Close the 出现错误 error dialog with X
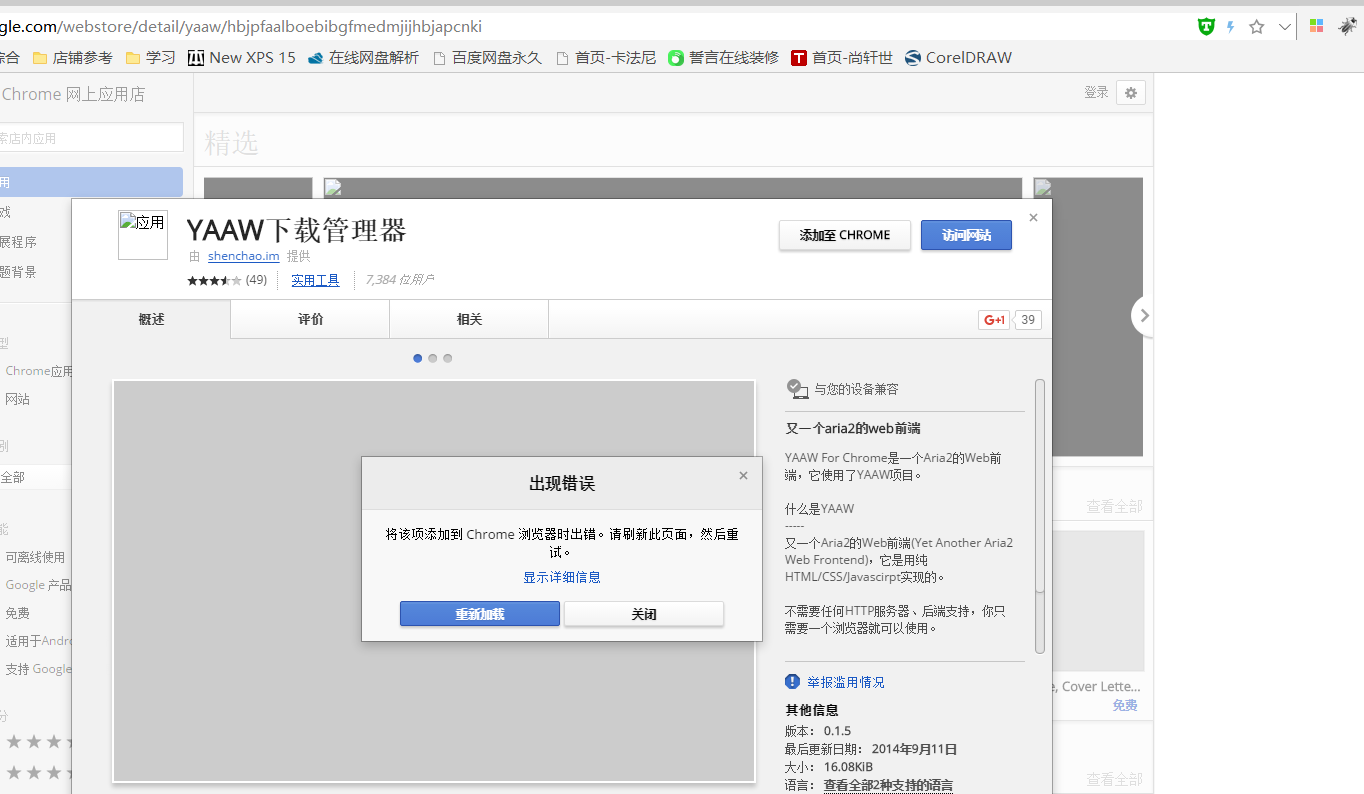This screenshot has height=794, width=1364. click(x=743, y=476)
